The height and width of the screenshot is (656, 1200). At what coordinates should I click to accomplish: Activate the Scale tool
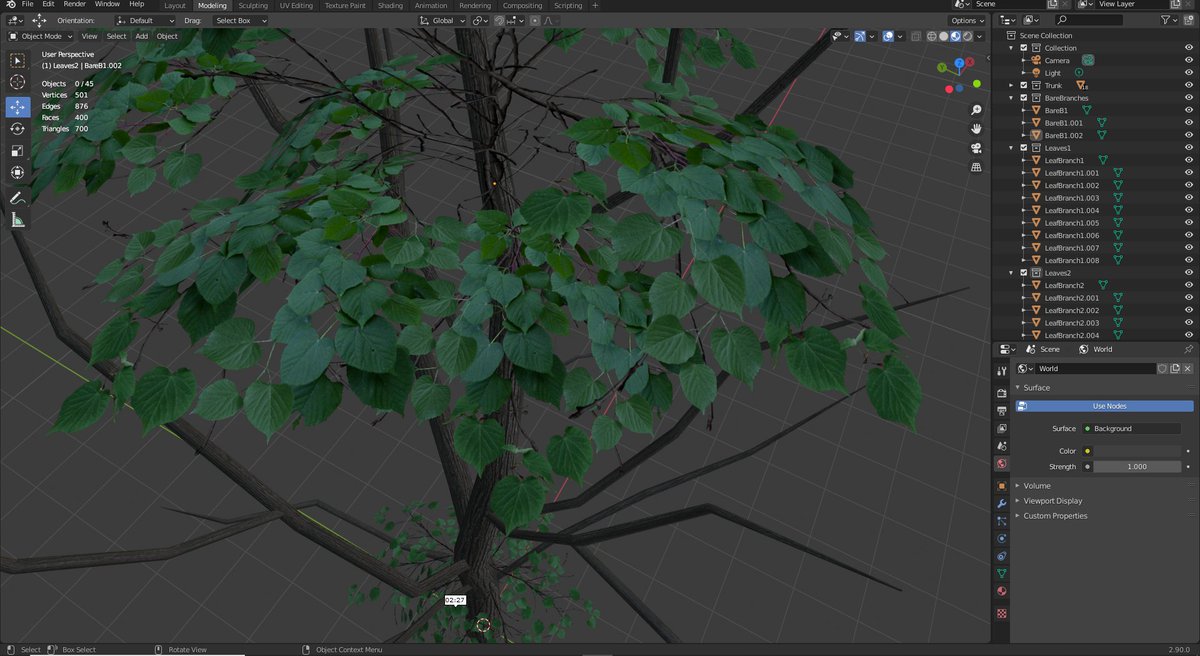tap(17, 150)
